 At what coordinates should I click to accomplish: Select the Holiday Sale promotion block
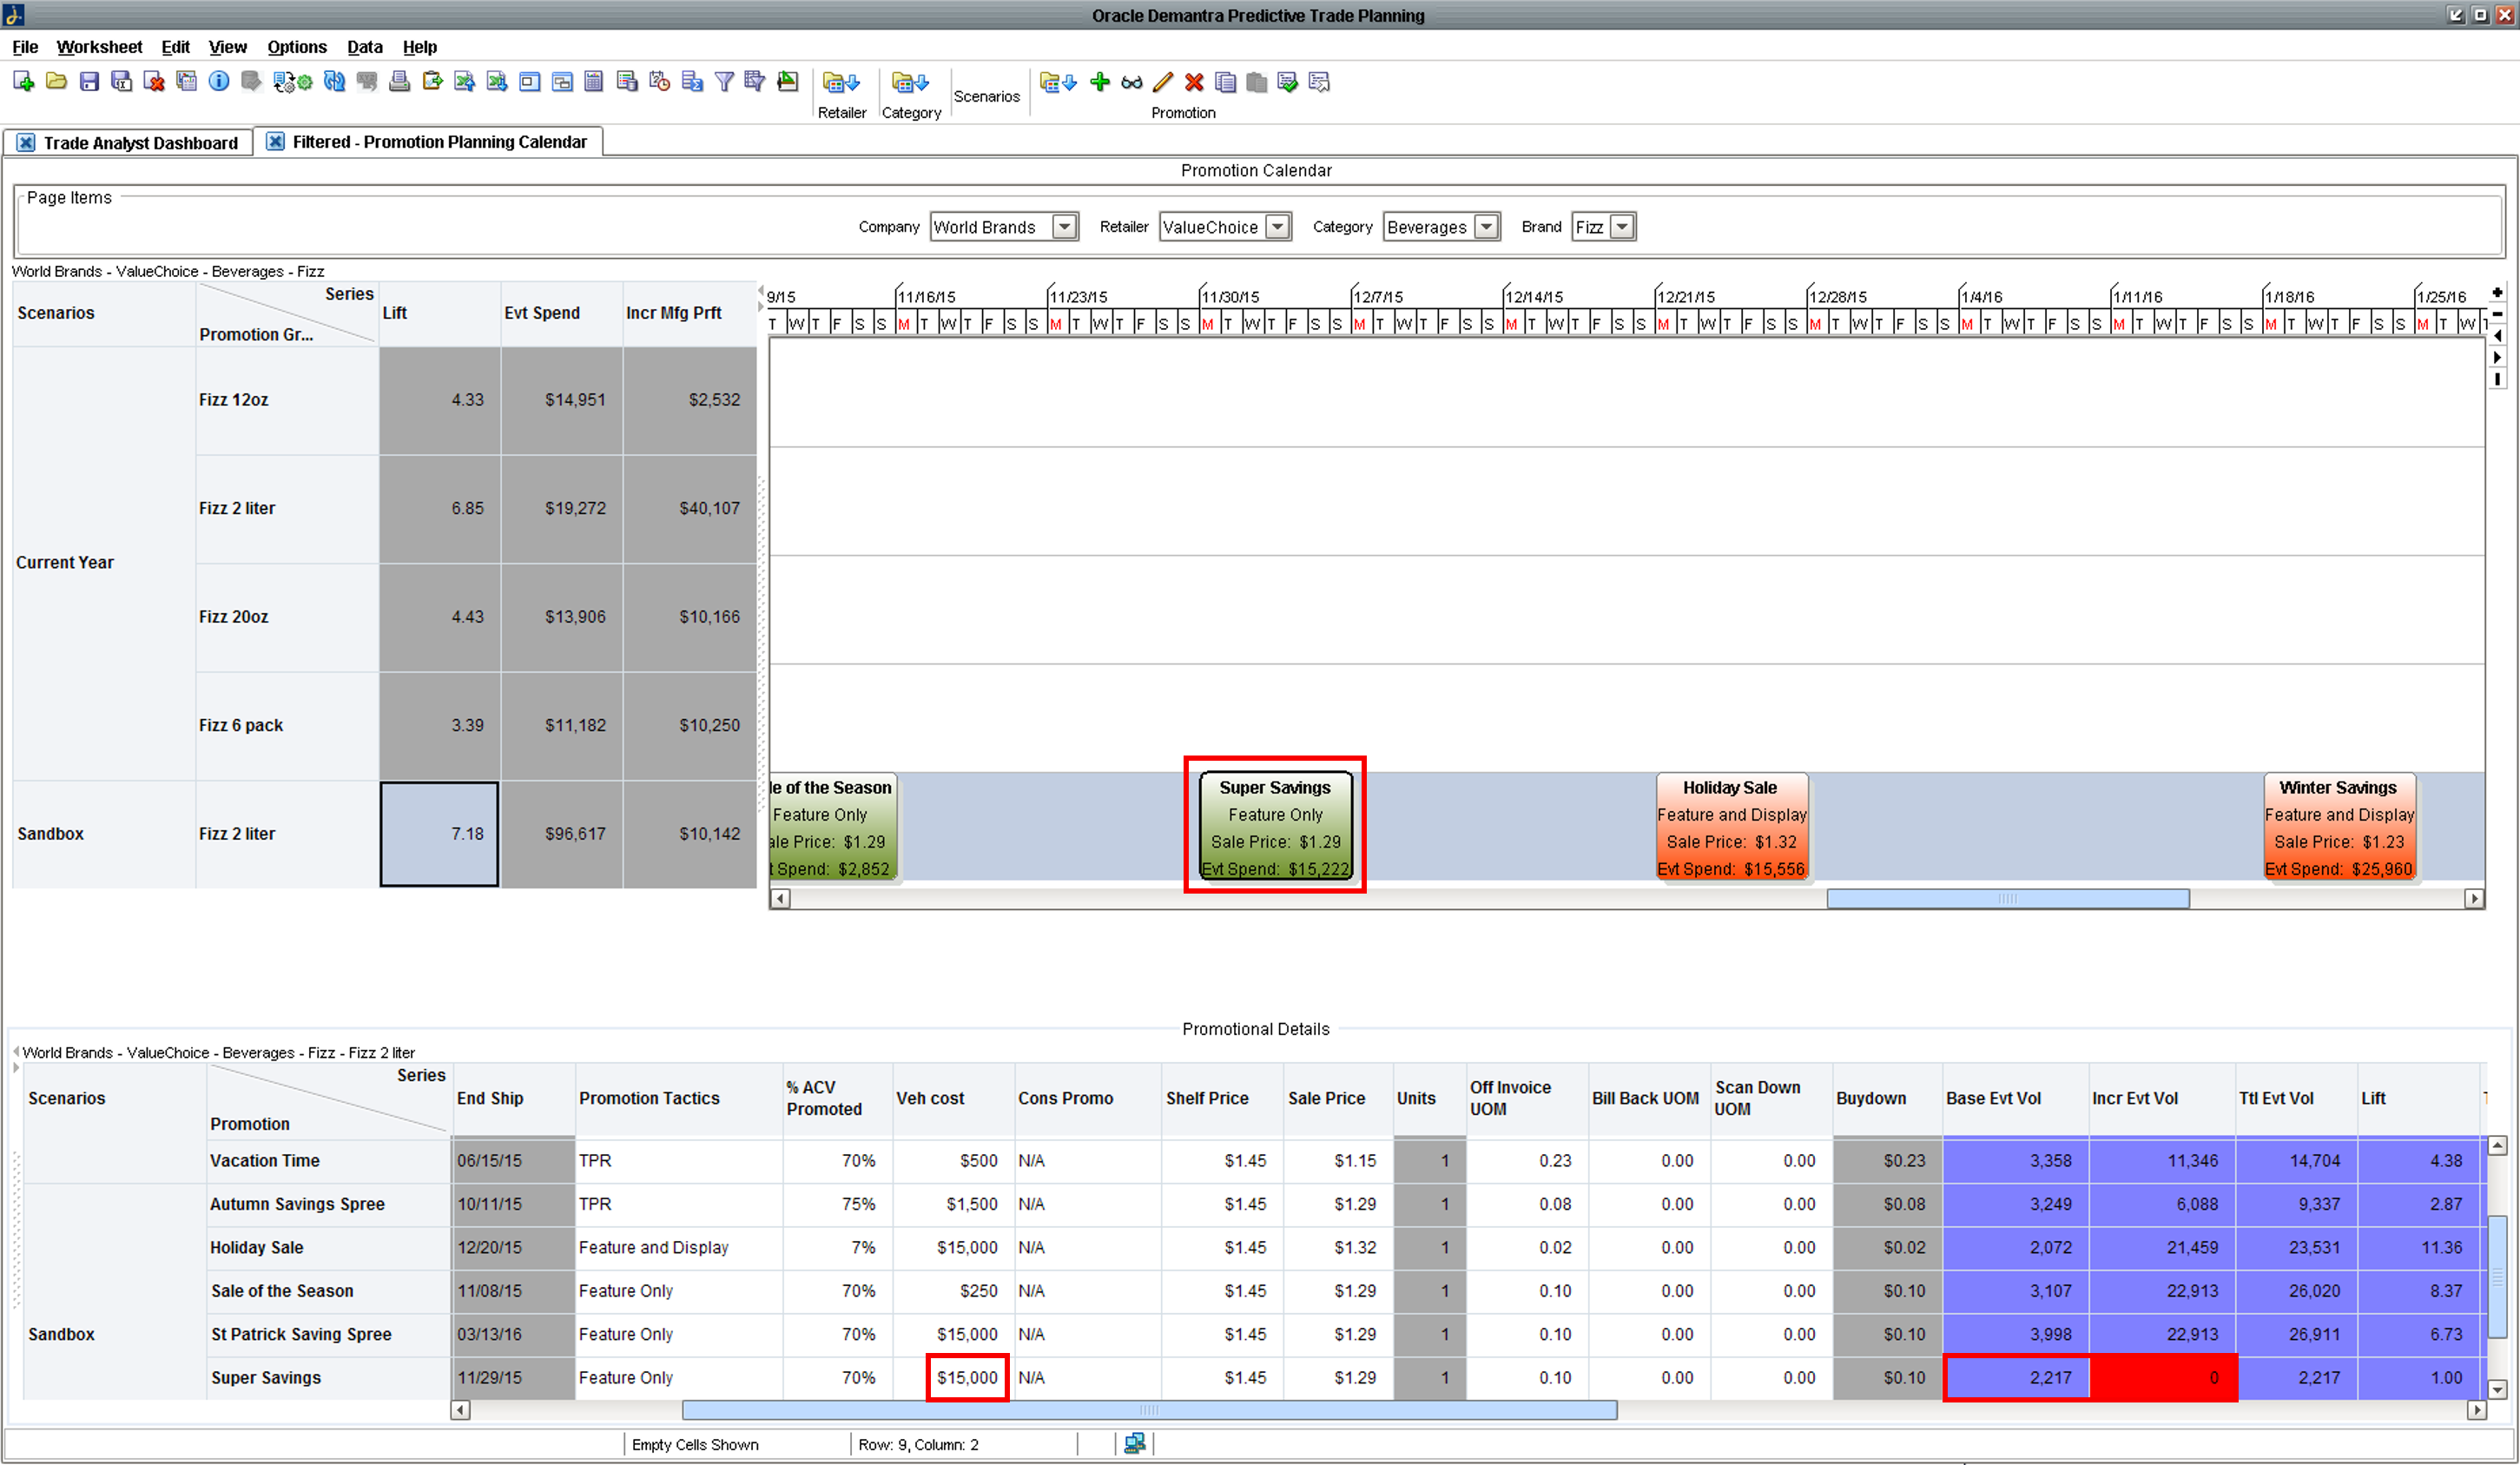(x=1731, y=827)
